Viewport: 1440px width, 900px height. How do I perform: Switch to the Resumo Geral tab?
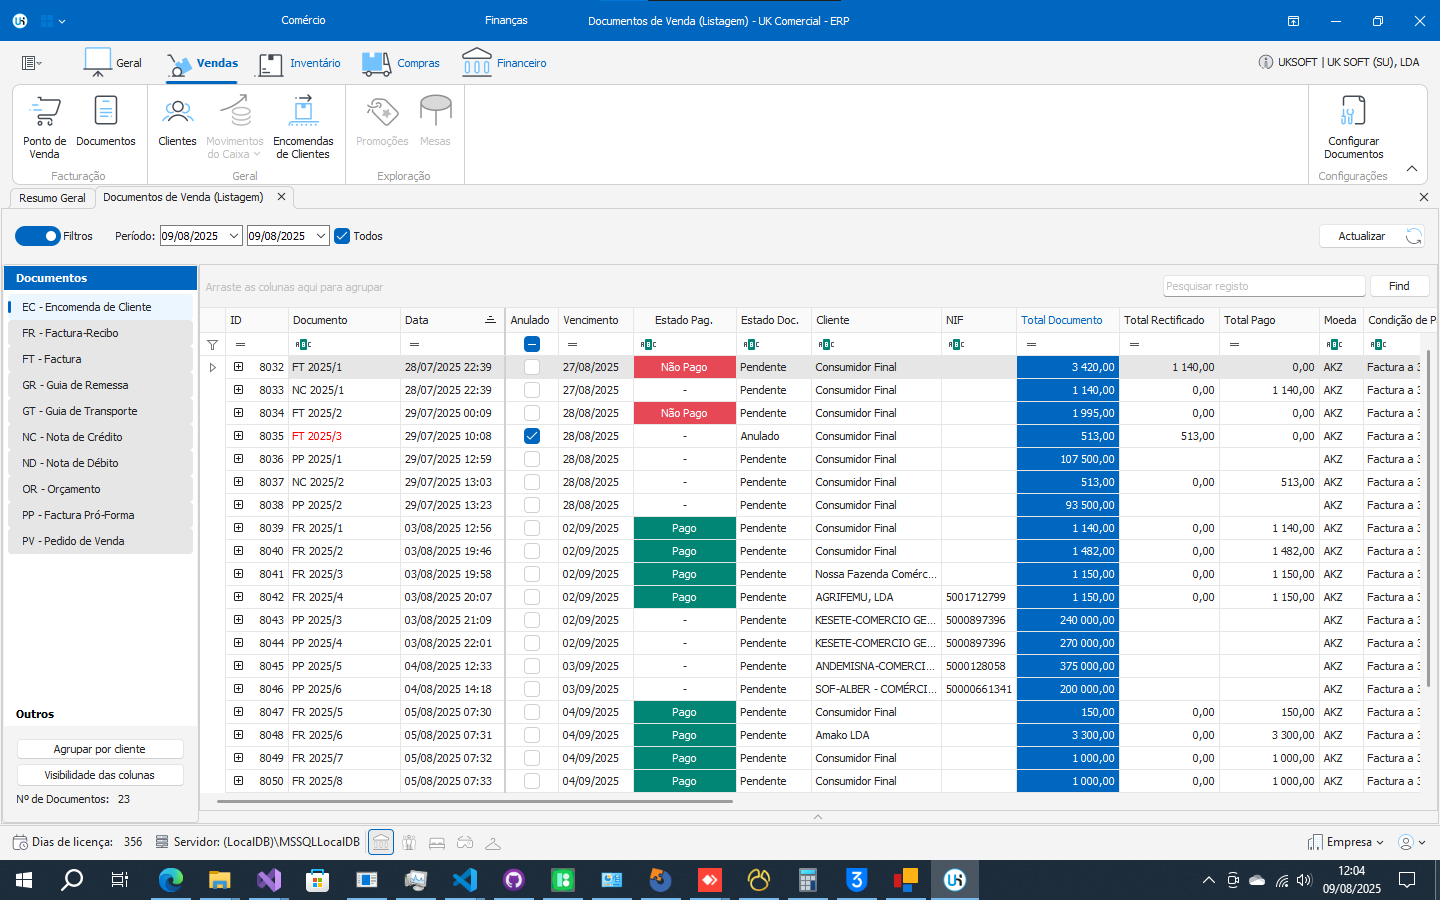pyautogui.click(x=52, y=198)
